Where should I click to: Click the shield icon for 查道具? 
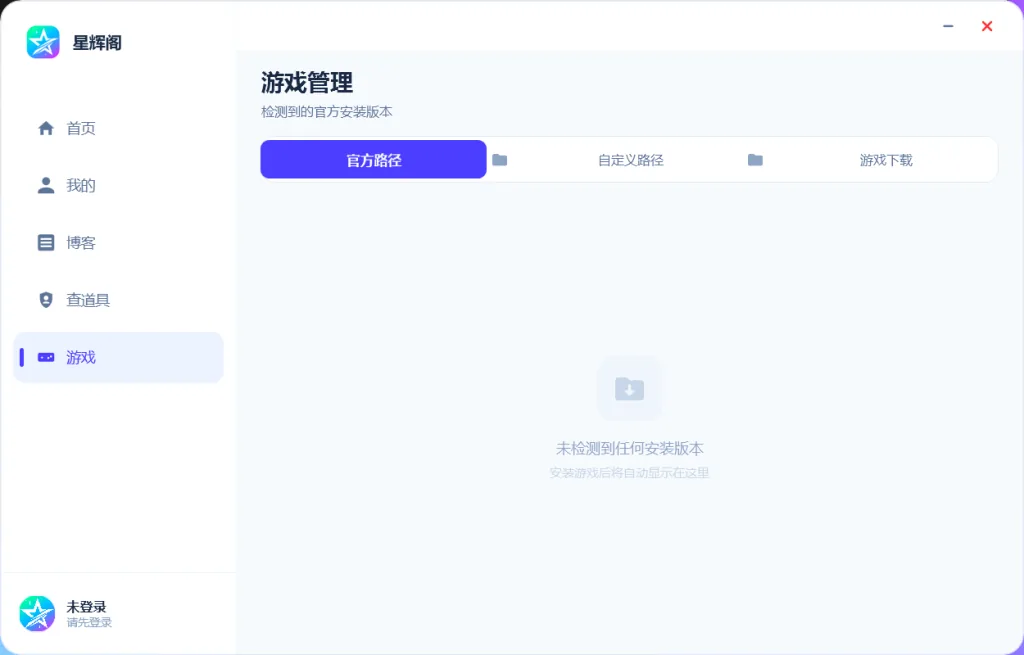pyautogui.click(x=46, y=300)
